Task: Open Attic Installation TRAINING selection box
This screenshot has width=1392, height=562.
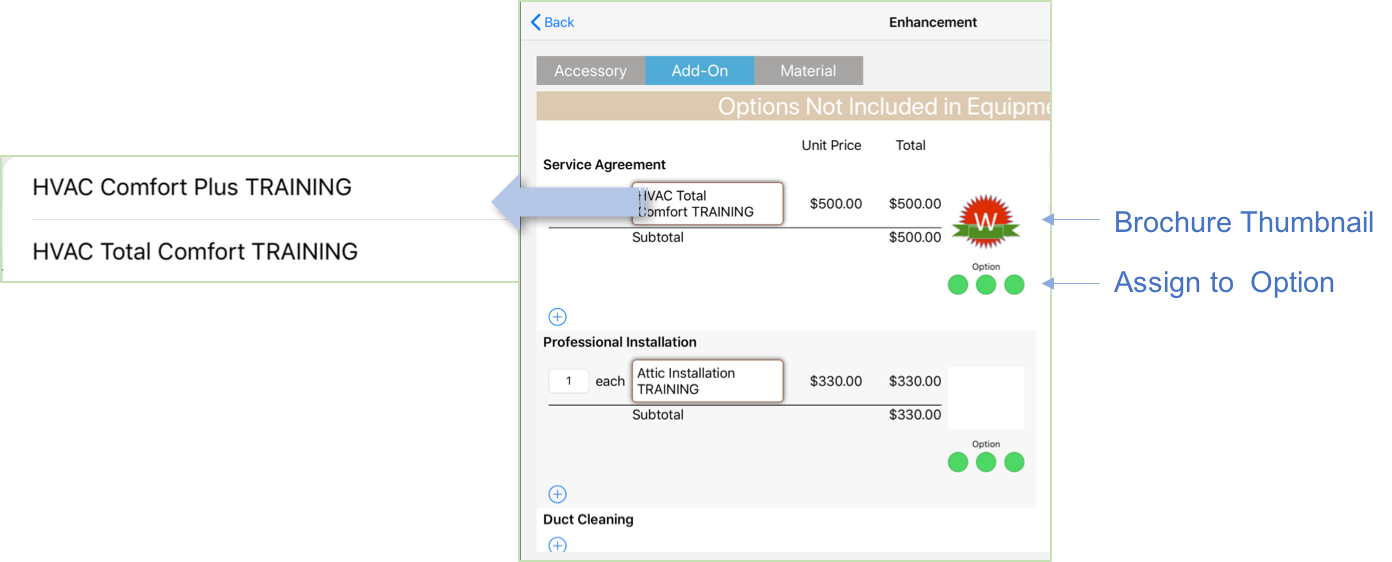Action: 708,381
